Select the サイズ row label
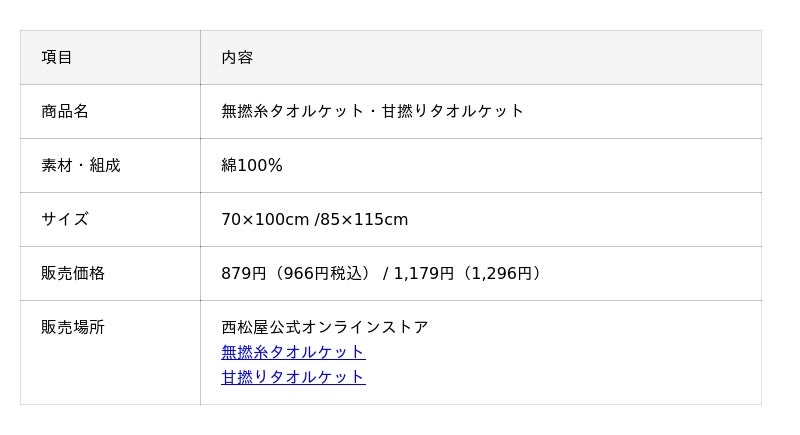 point(65,219)
